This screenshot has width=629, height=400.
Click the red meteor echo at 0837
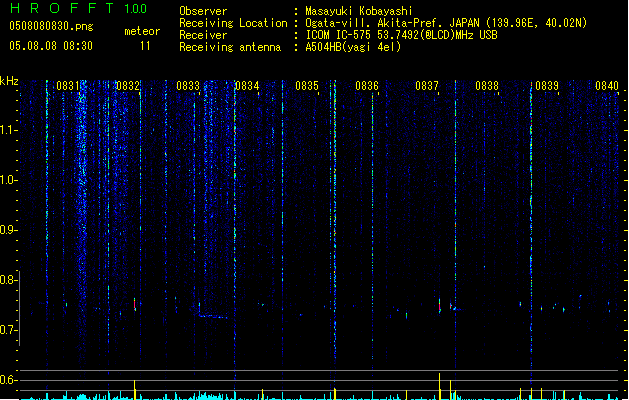pyautogui.click(x=440, y=306)
